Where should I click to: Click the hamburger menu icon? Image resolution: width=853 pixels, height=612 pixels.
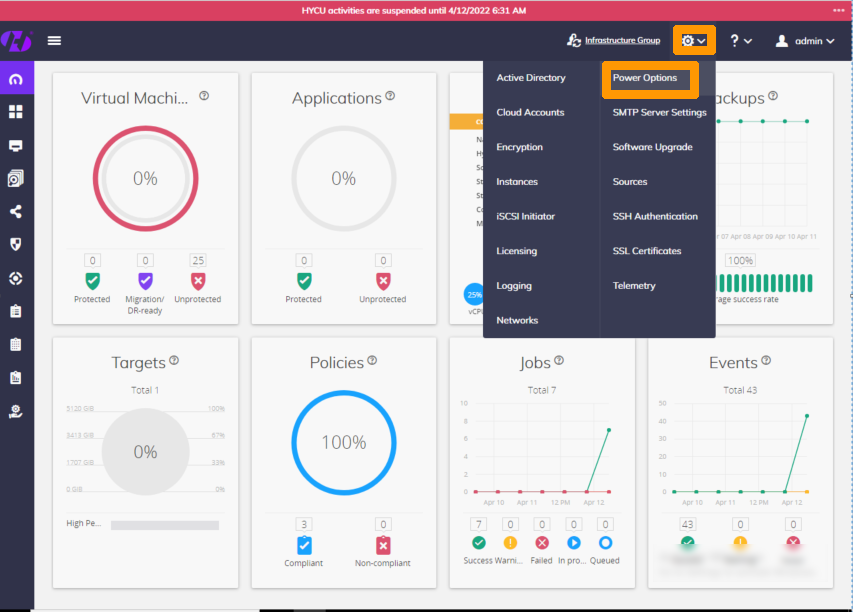[x=54, y=41]
